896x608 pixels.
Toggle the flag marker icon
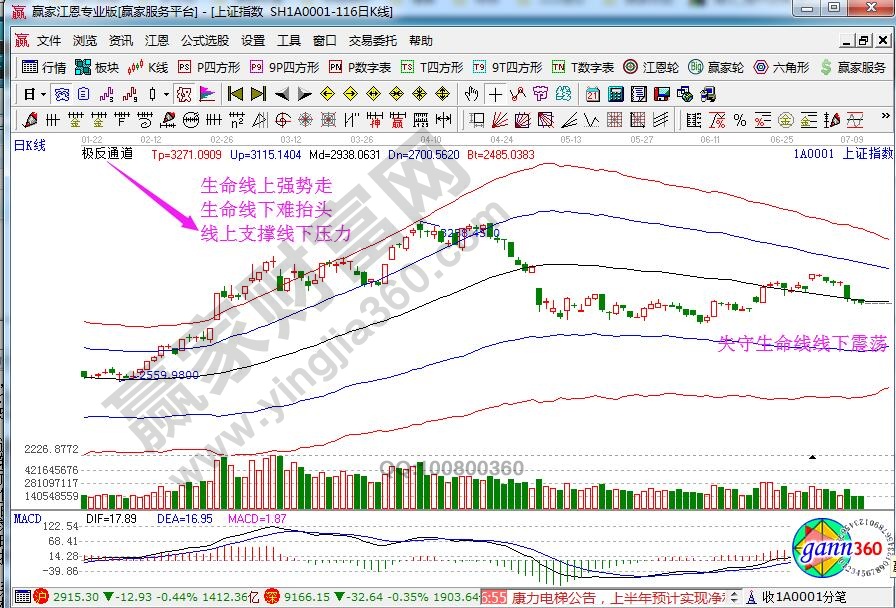pyautogui.click(x=207, y=94)
